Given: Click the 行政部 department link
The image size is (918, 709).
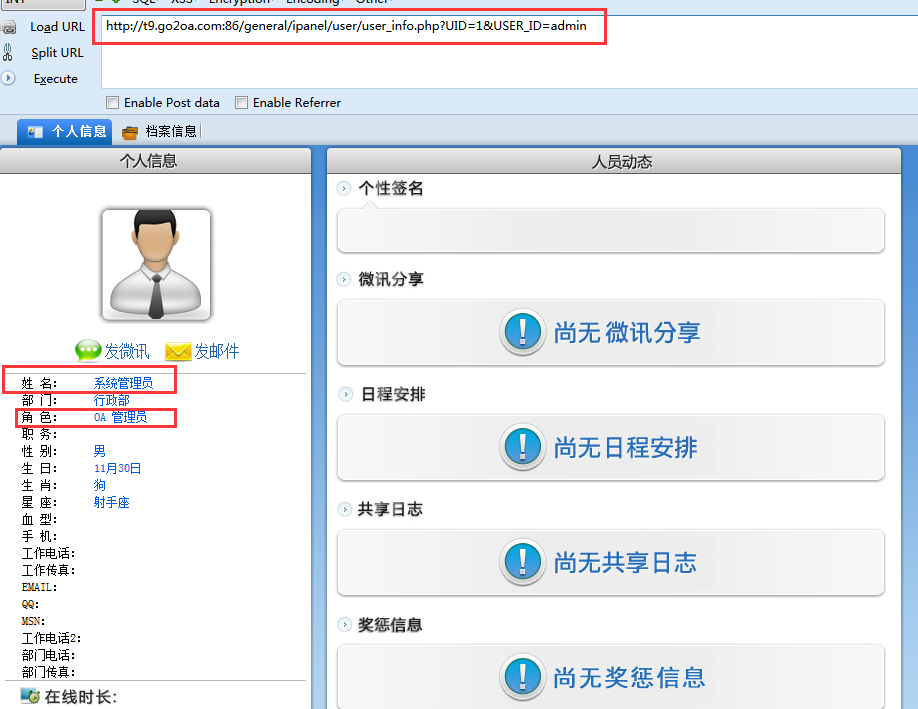Looking at the screenshot, I should click(111, 400).
